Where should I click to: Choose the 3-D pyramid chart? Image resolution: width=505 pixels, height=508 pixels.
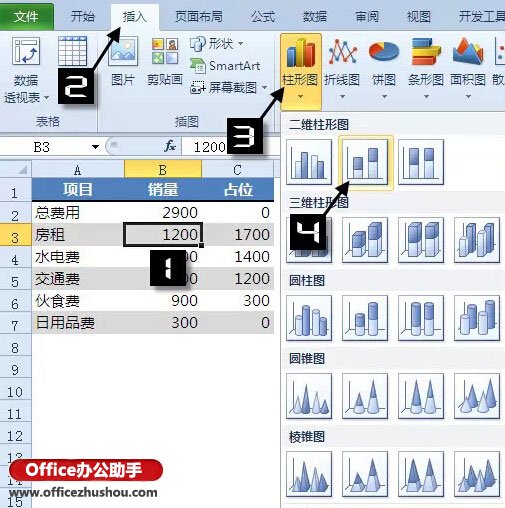pos(477,474)
